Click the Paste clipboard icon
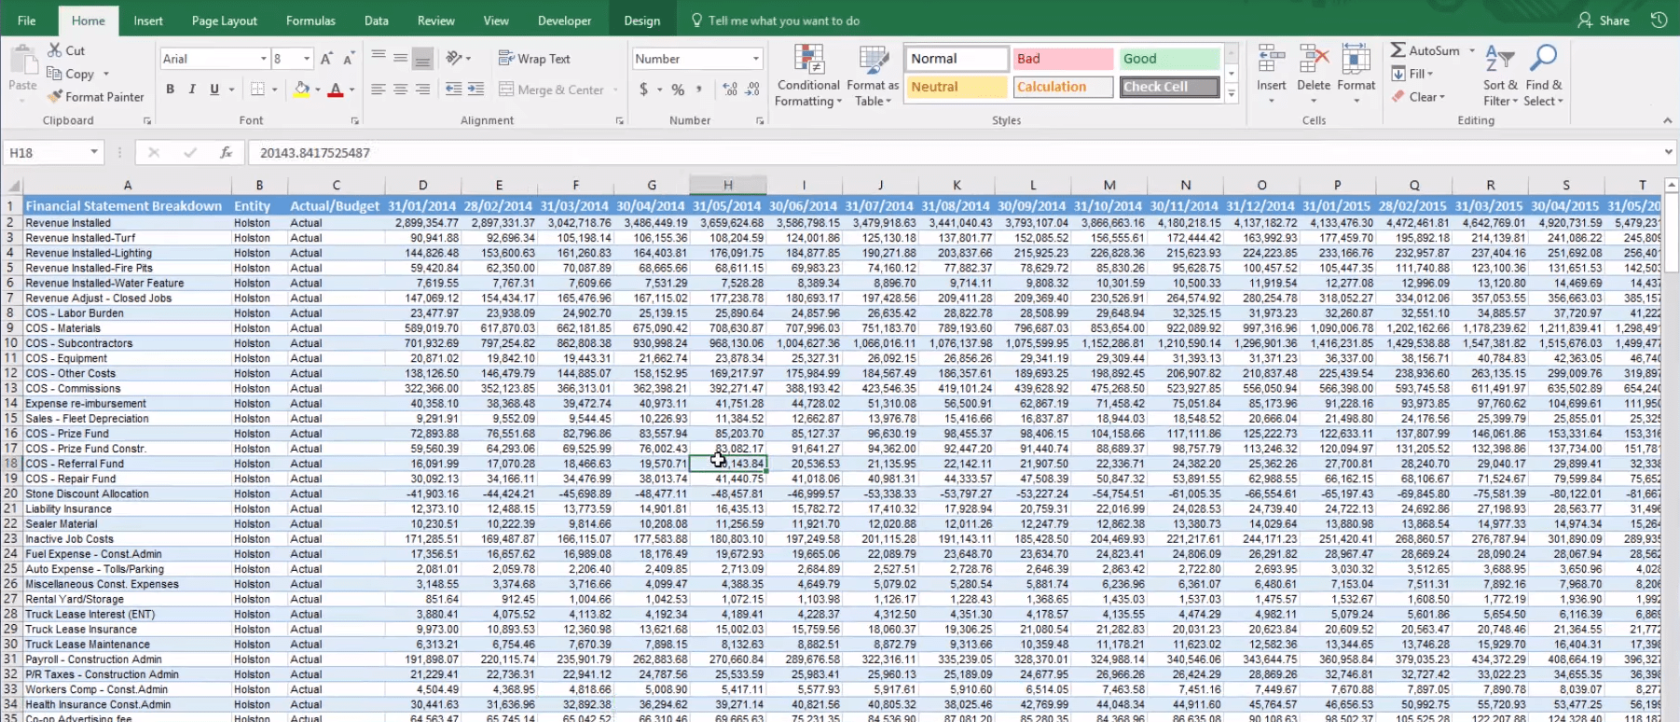 22,62
